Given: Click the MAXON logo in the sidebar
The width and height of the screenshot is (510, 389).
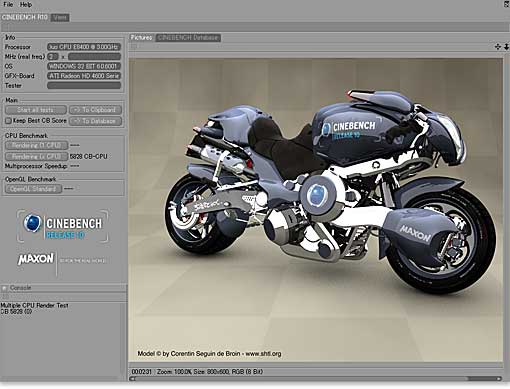Looking at the screenshot, I should pyautogui.click(x=36, y=259).
